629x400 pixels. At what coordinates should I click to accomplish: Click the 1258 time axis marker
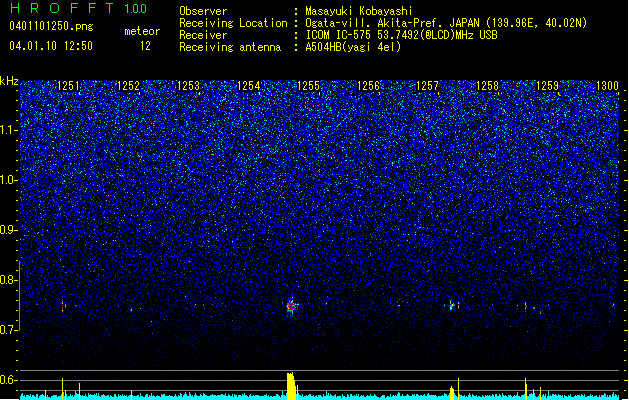[487, 85]
